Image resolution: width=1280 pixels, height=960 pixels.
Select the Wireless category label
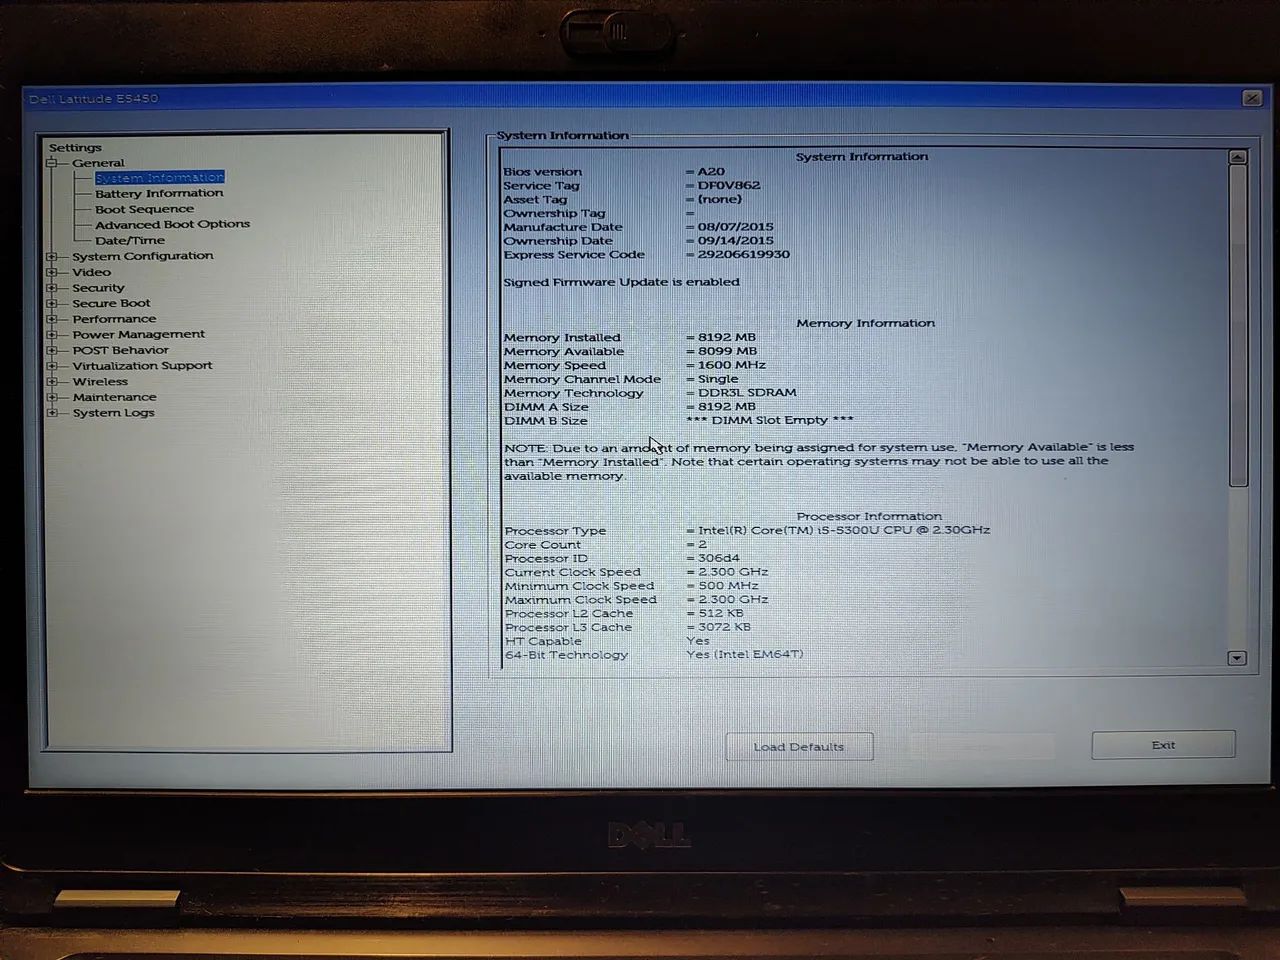coord(100,381)
